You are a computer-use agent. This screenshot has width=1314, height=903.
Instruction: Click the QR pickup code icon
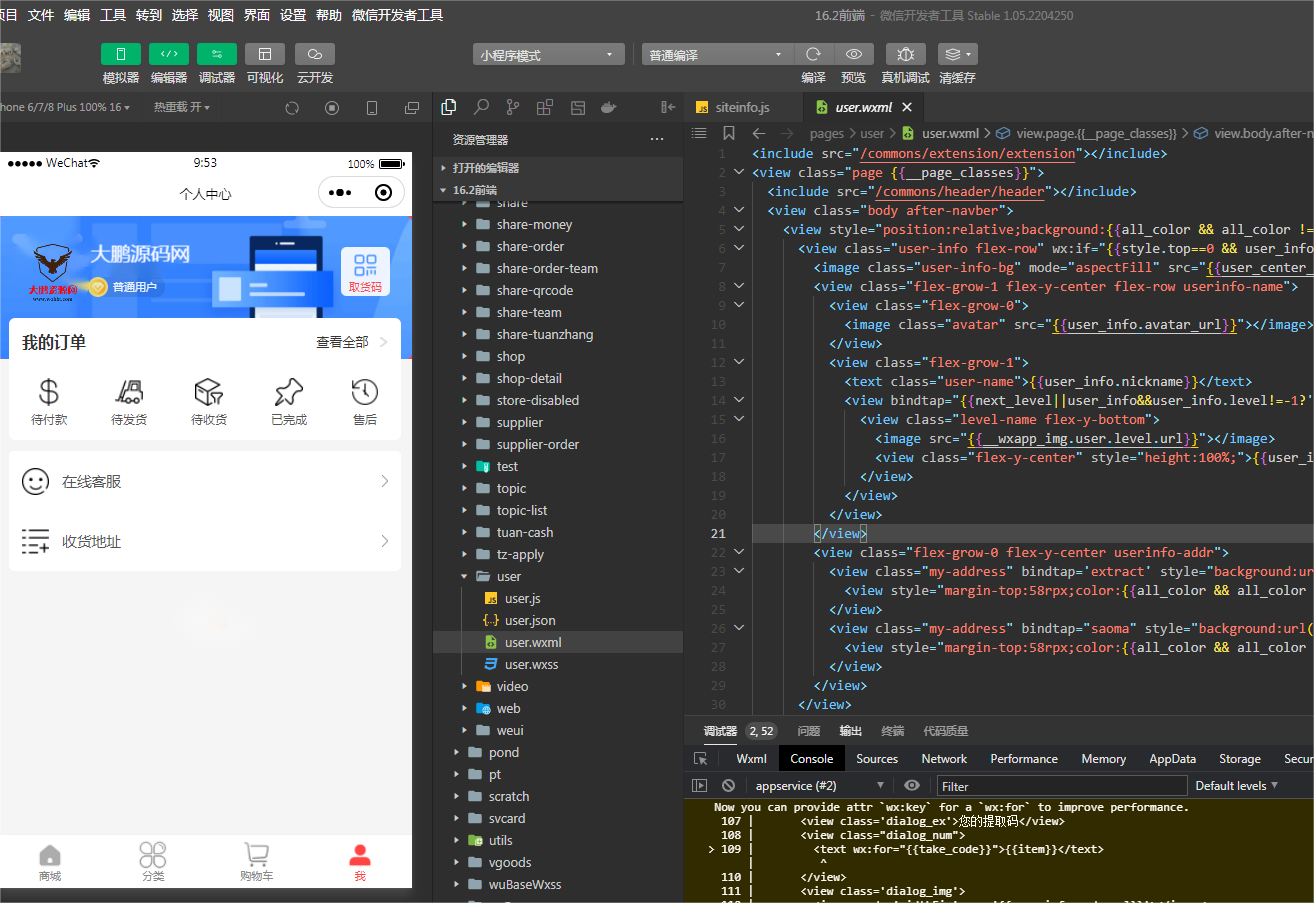(365, 271)
